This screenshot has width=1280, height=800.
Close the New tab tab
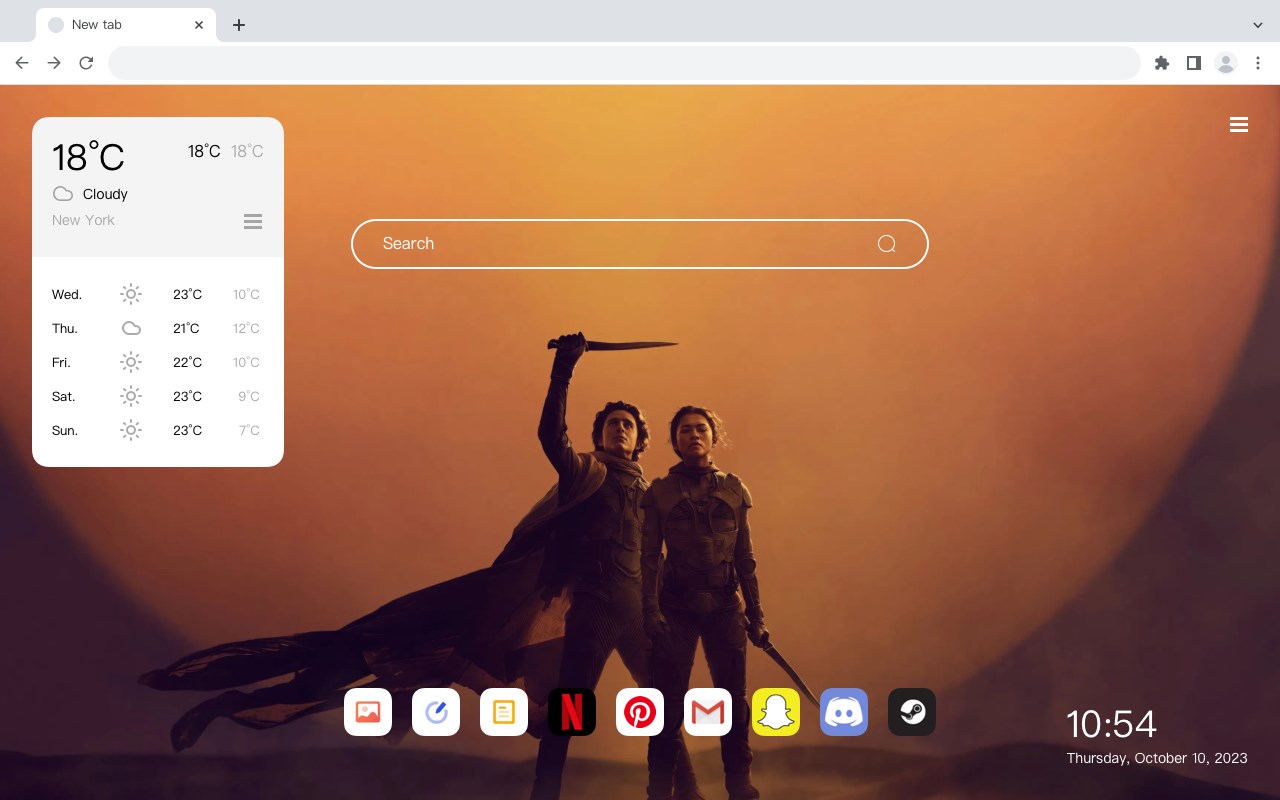click(x=199, y=25)
